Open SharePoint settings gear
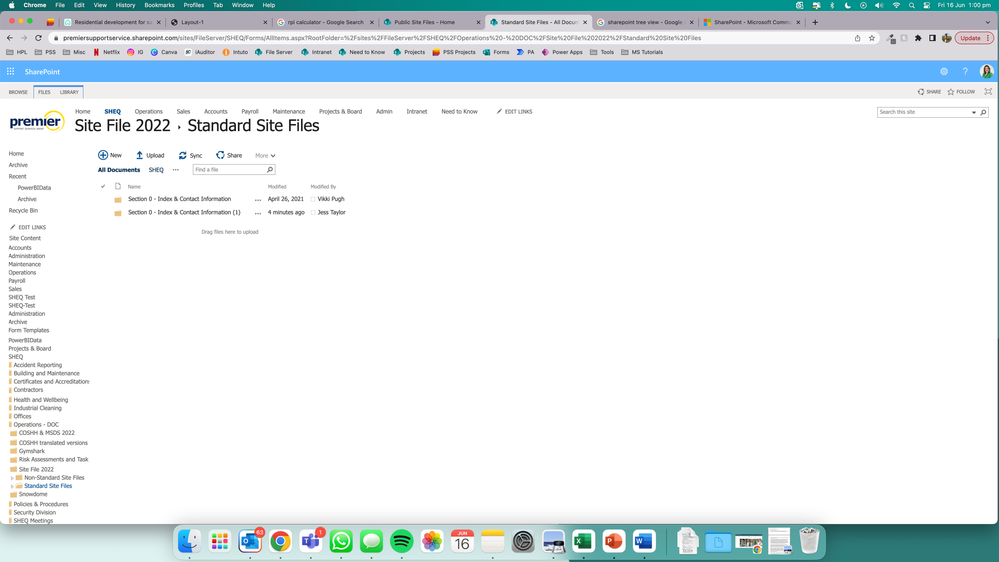The width and height of the screenshot is (999, 562). coord(944,71)
